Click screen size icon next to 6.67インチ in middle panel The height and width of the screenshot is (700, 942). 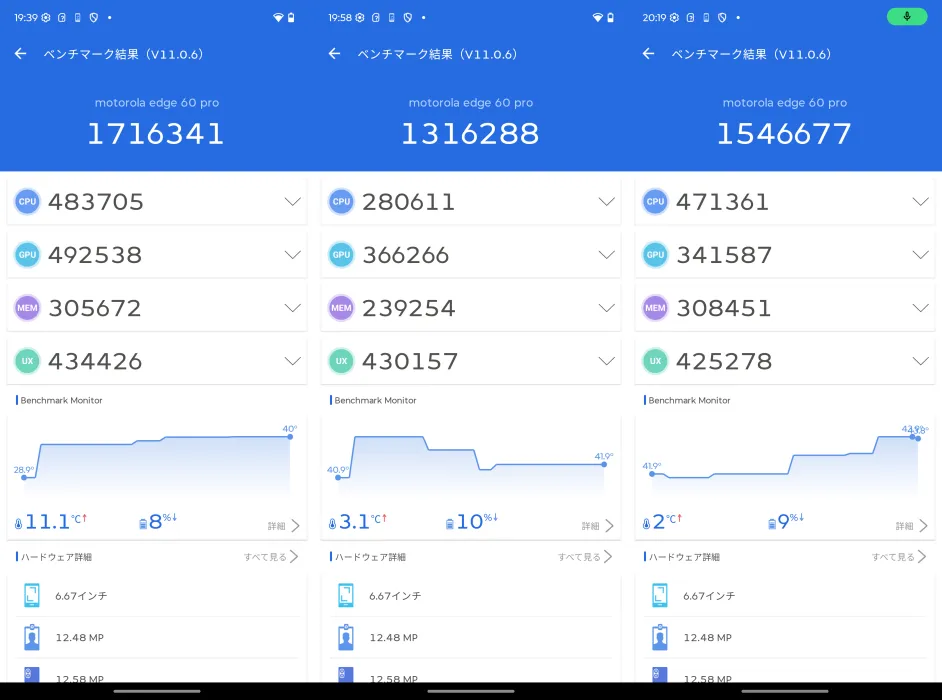tap(345, 595)
